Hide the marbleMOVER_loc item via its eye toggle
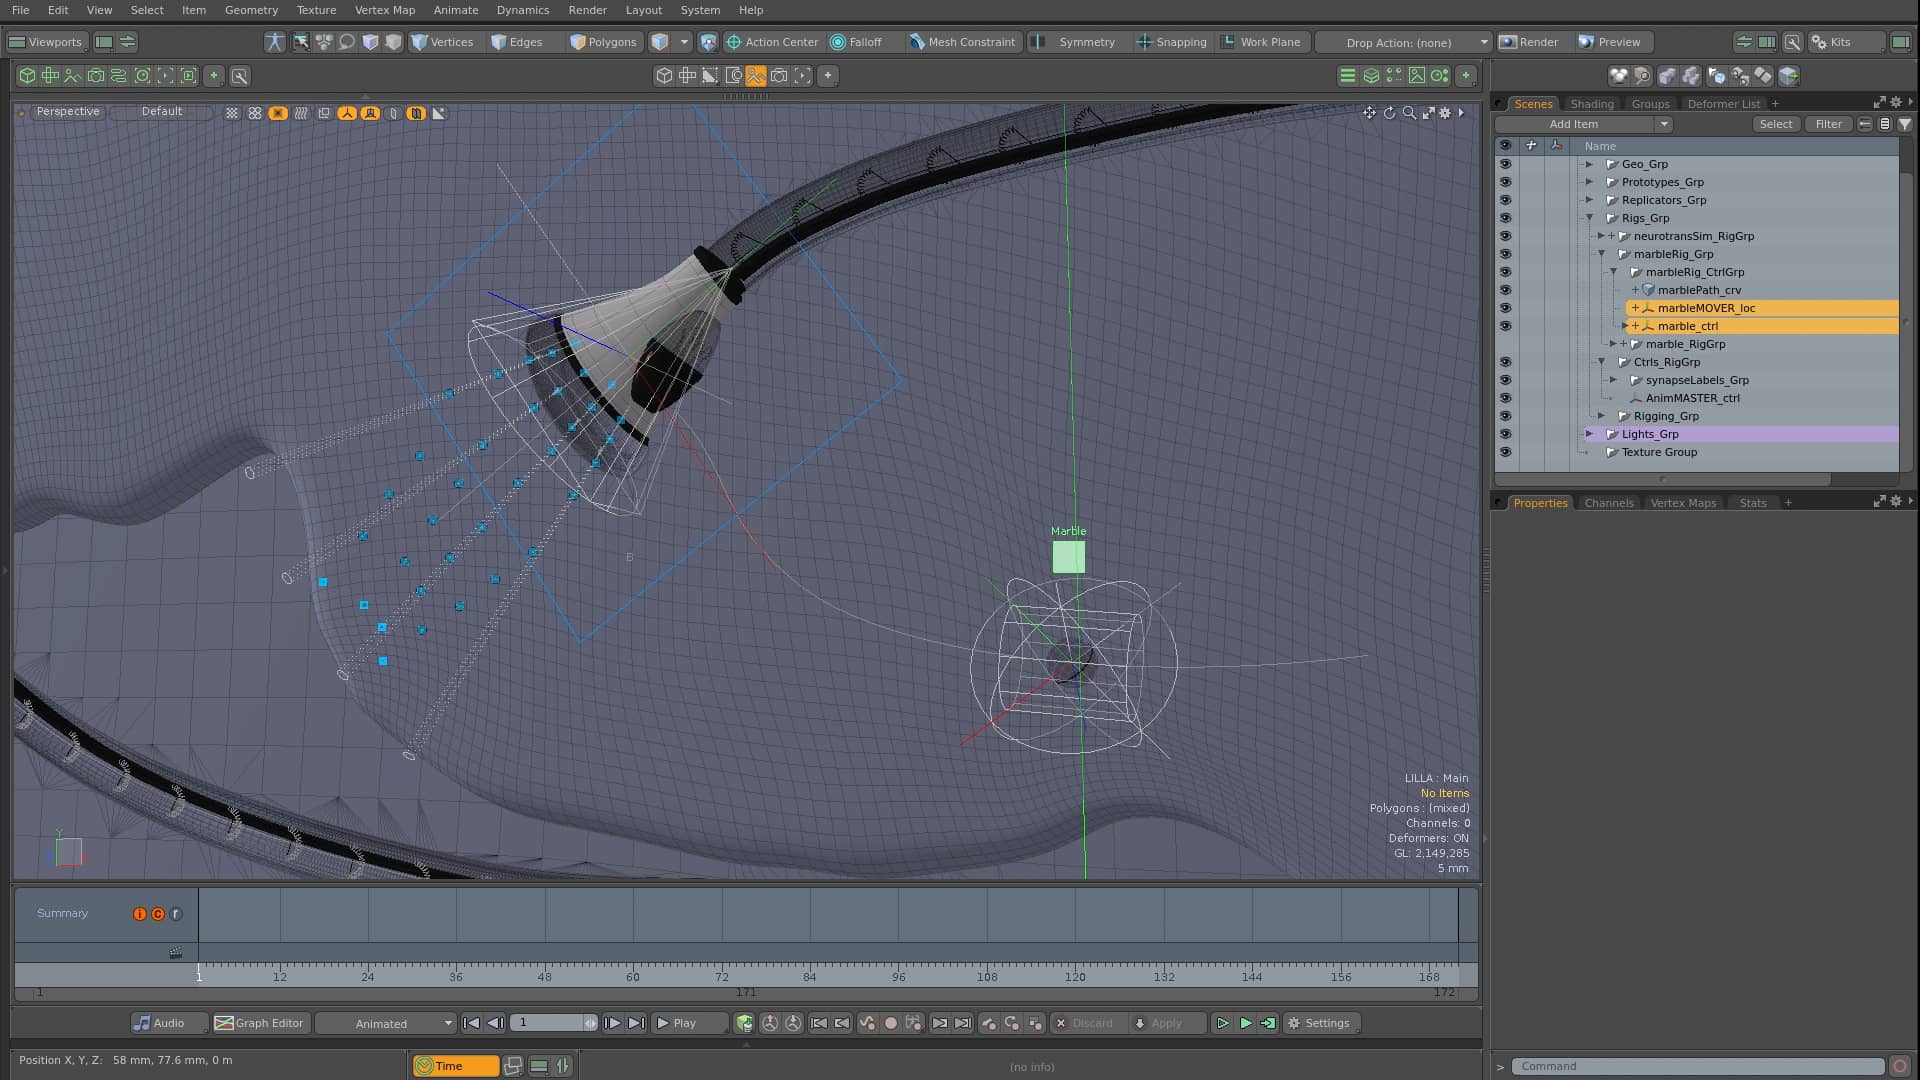This screenshot has height=1080, width=1920. [1506, 308]
